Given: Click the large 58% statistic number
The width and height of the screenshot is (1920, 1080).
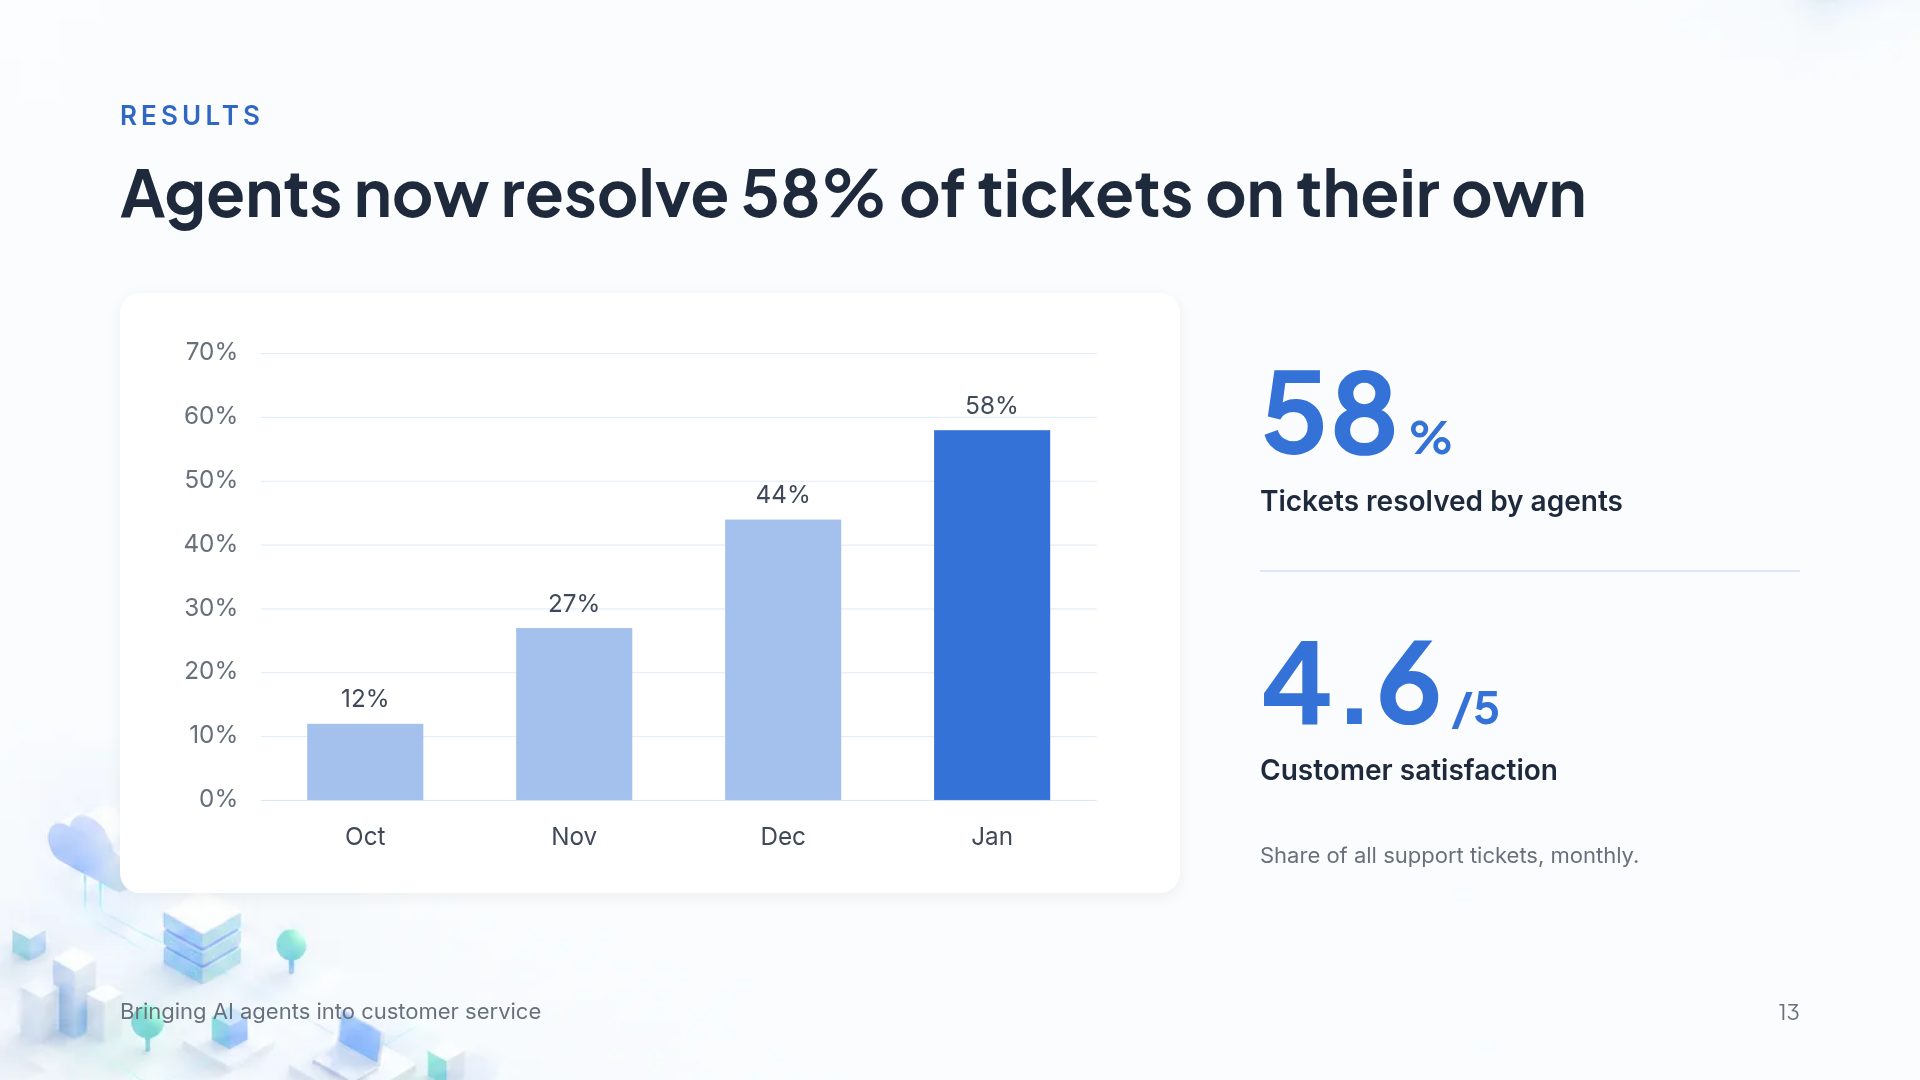Looking at the screenshot, I should (1356, 413).
